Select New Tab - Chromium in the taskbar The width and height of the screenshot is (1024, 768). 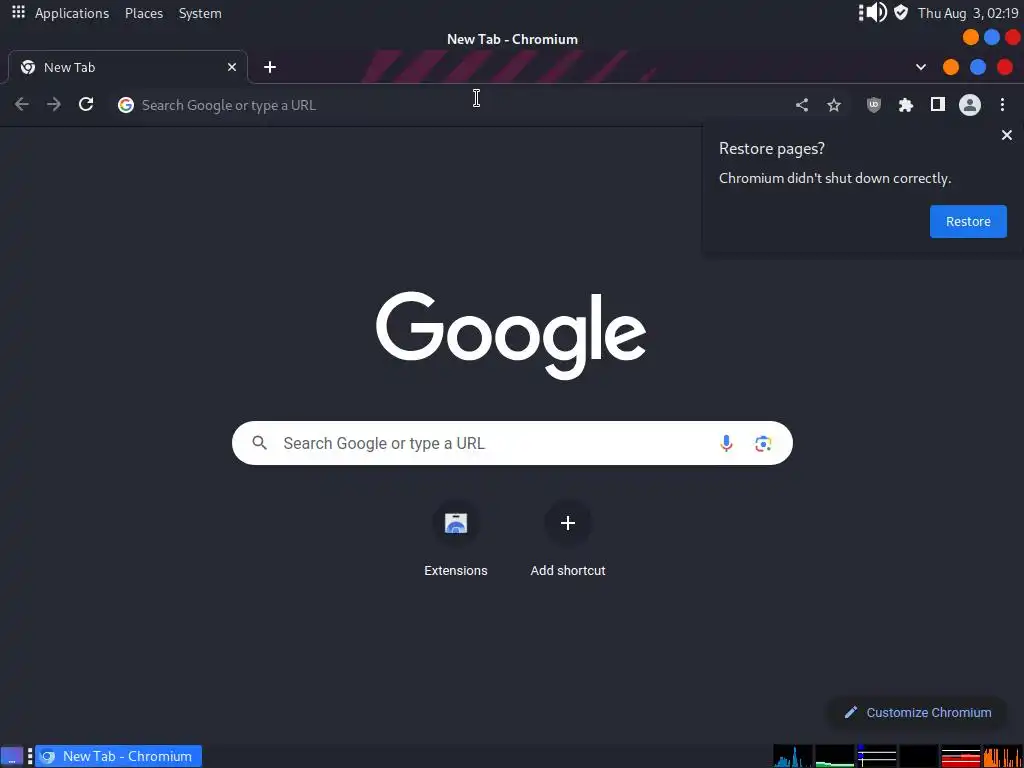(118, 756)
